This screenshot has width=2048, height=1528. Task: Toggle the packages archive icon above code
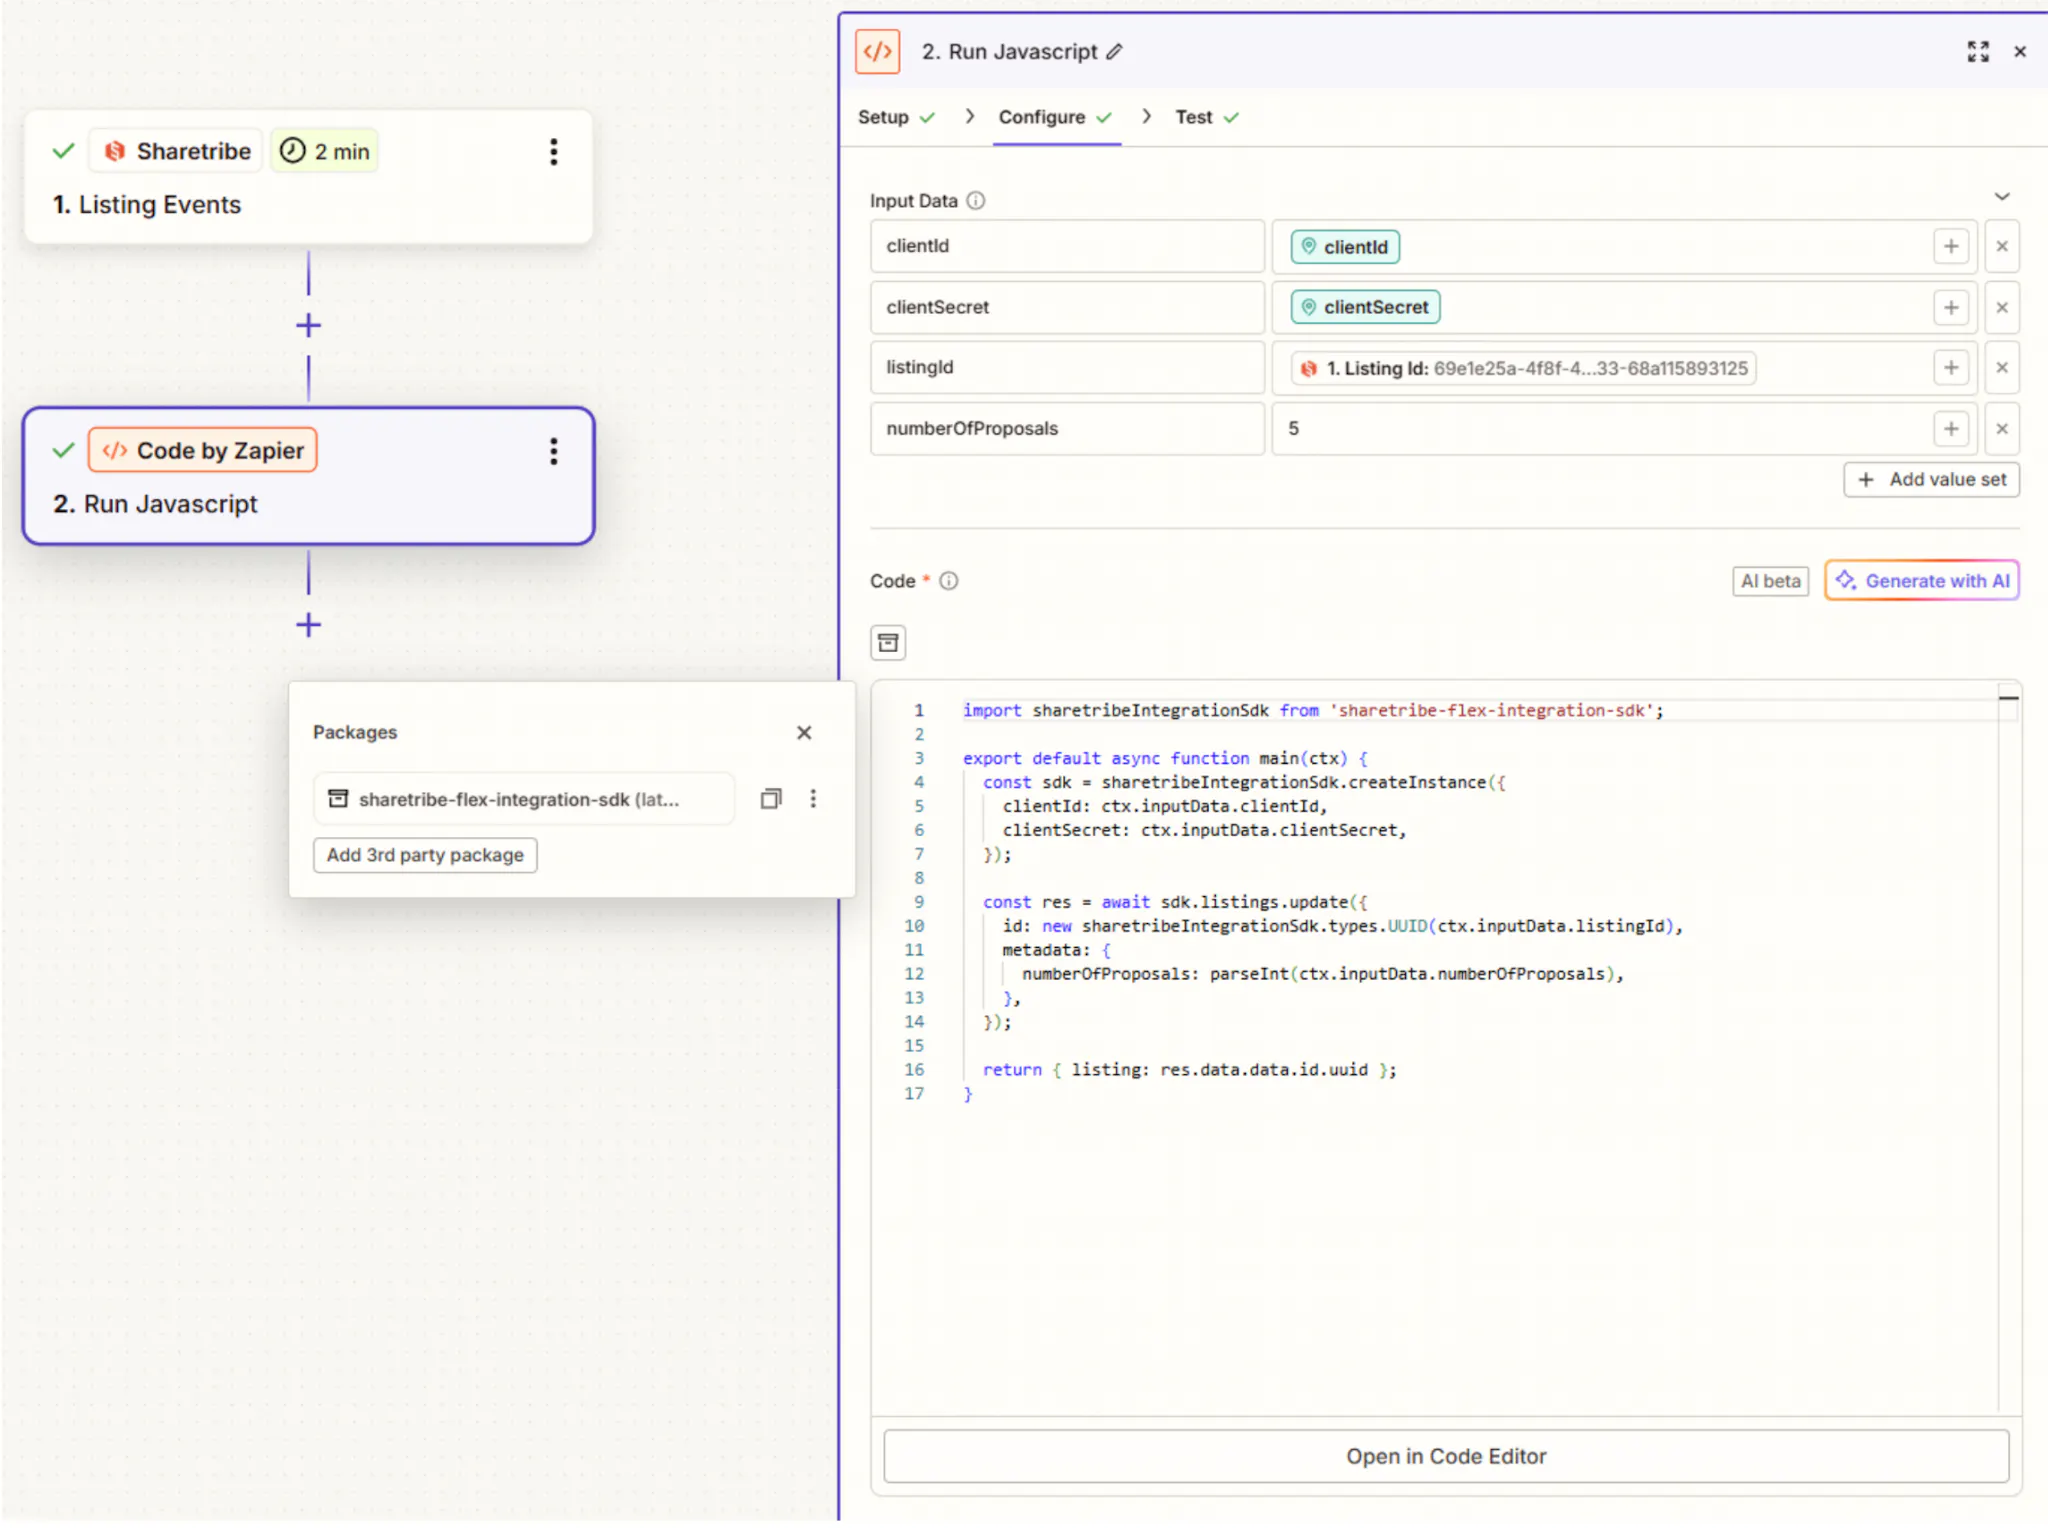coord(888,643)
